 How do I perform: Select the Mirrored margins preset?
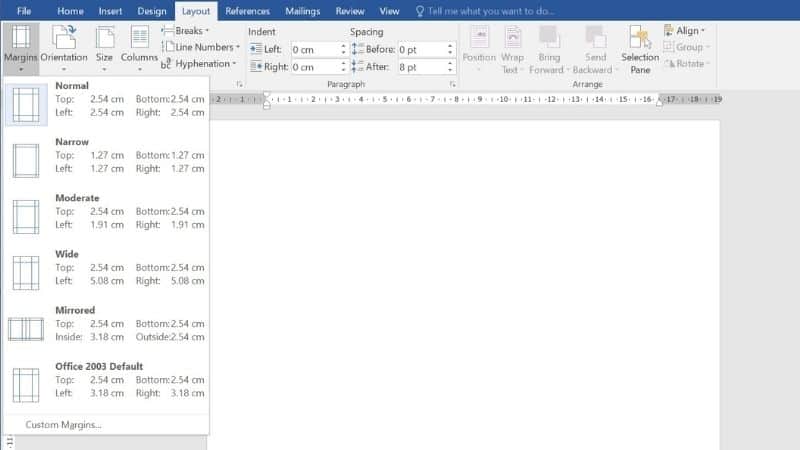pos(106,328)
